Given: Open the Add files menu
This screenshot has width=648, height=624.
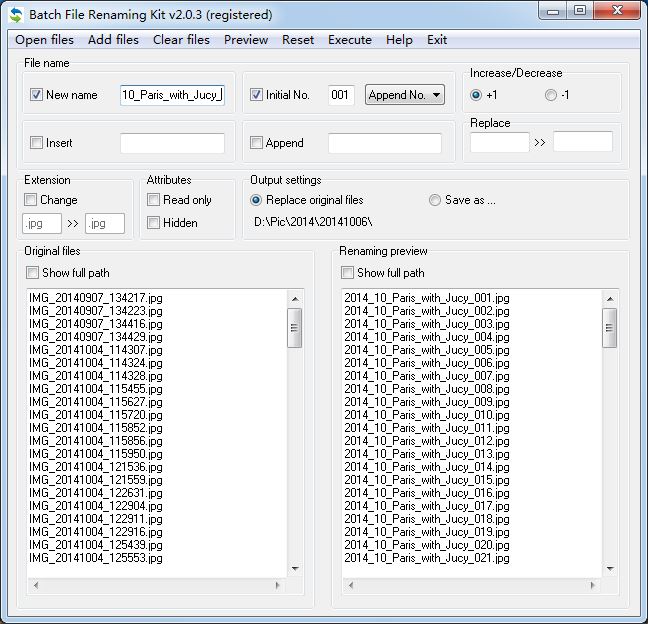Looking at the screenshot, I should pyautogui.click(x=113, y=40).
